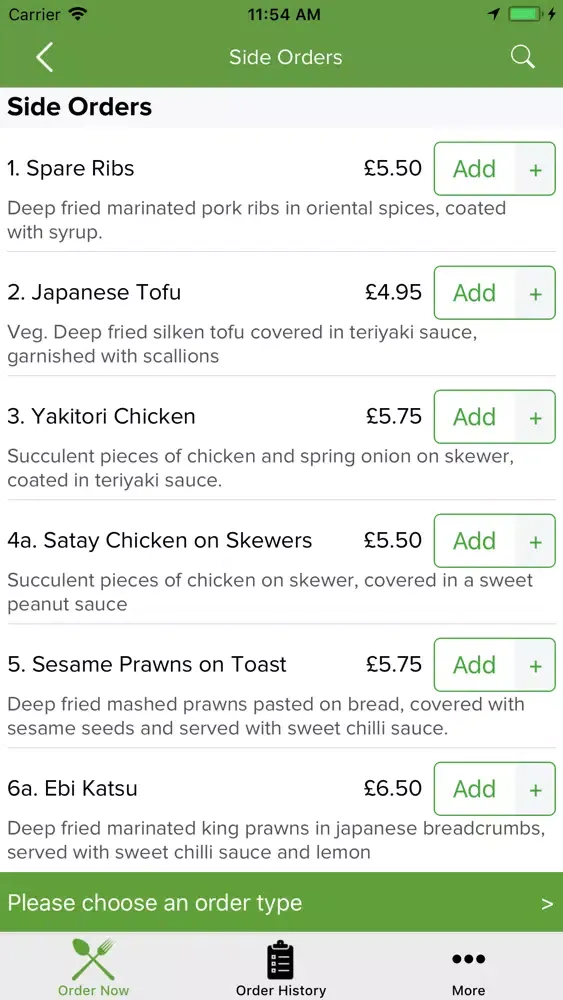Image resolution: width=563 pixels, height=1000 pixels.
Task: Open the search magnifier icon
Action: pyautogui.click(x=522, y=57)
